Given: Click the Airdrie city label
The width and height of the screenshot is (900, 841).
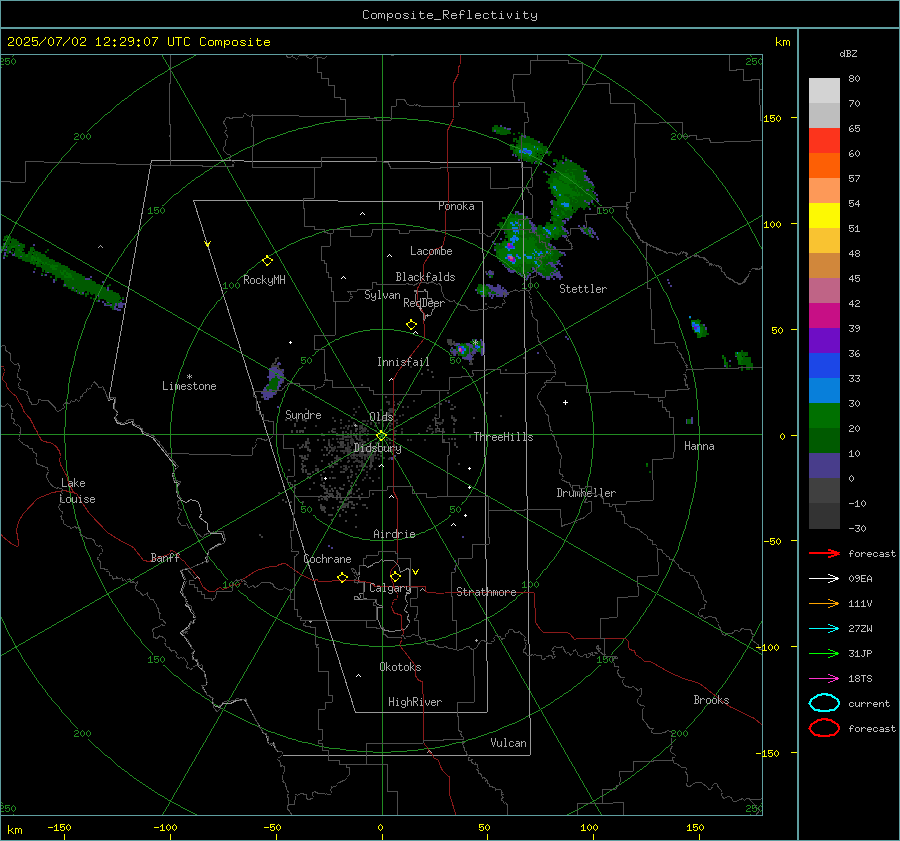Looking at the screenshot, I should pos(394,534).
